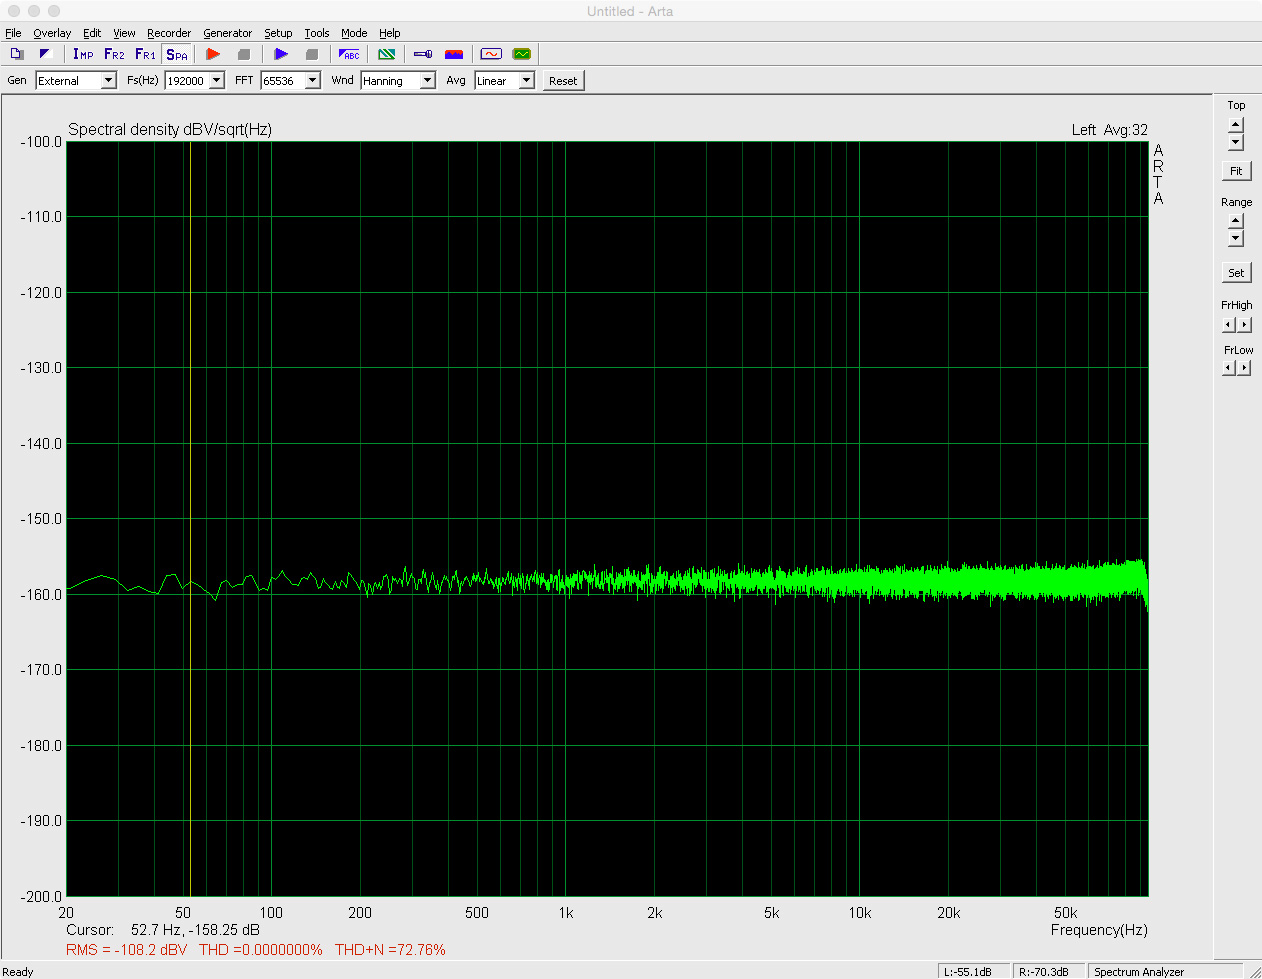Open the Generator menu
Image resolution: width=1262 pixels, height=979 pixels.
pyautogui.click(x=228, y=33)
